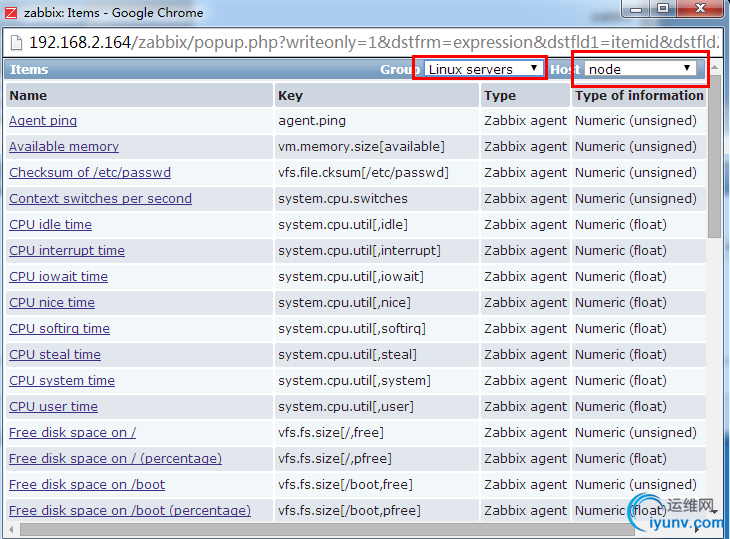
Task: Click the vfs.fs.size[/boot,pfree] key cell
Action: tap(377, 511)
